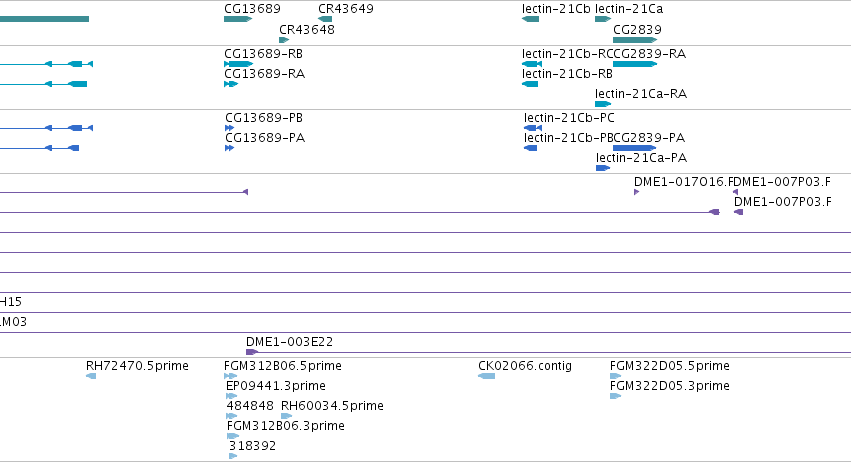Click the 484848 feature label
The image size is (851, 462).
(x=250, y=406)
